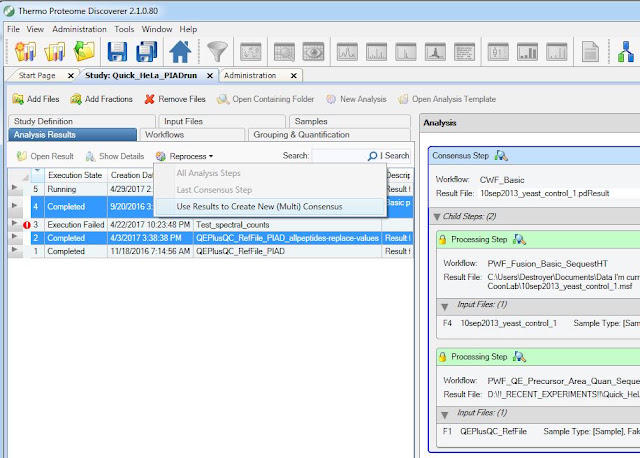Click the second bar-chart study icon in toolbar
640x458 pixels.
pos(55,52)
